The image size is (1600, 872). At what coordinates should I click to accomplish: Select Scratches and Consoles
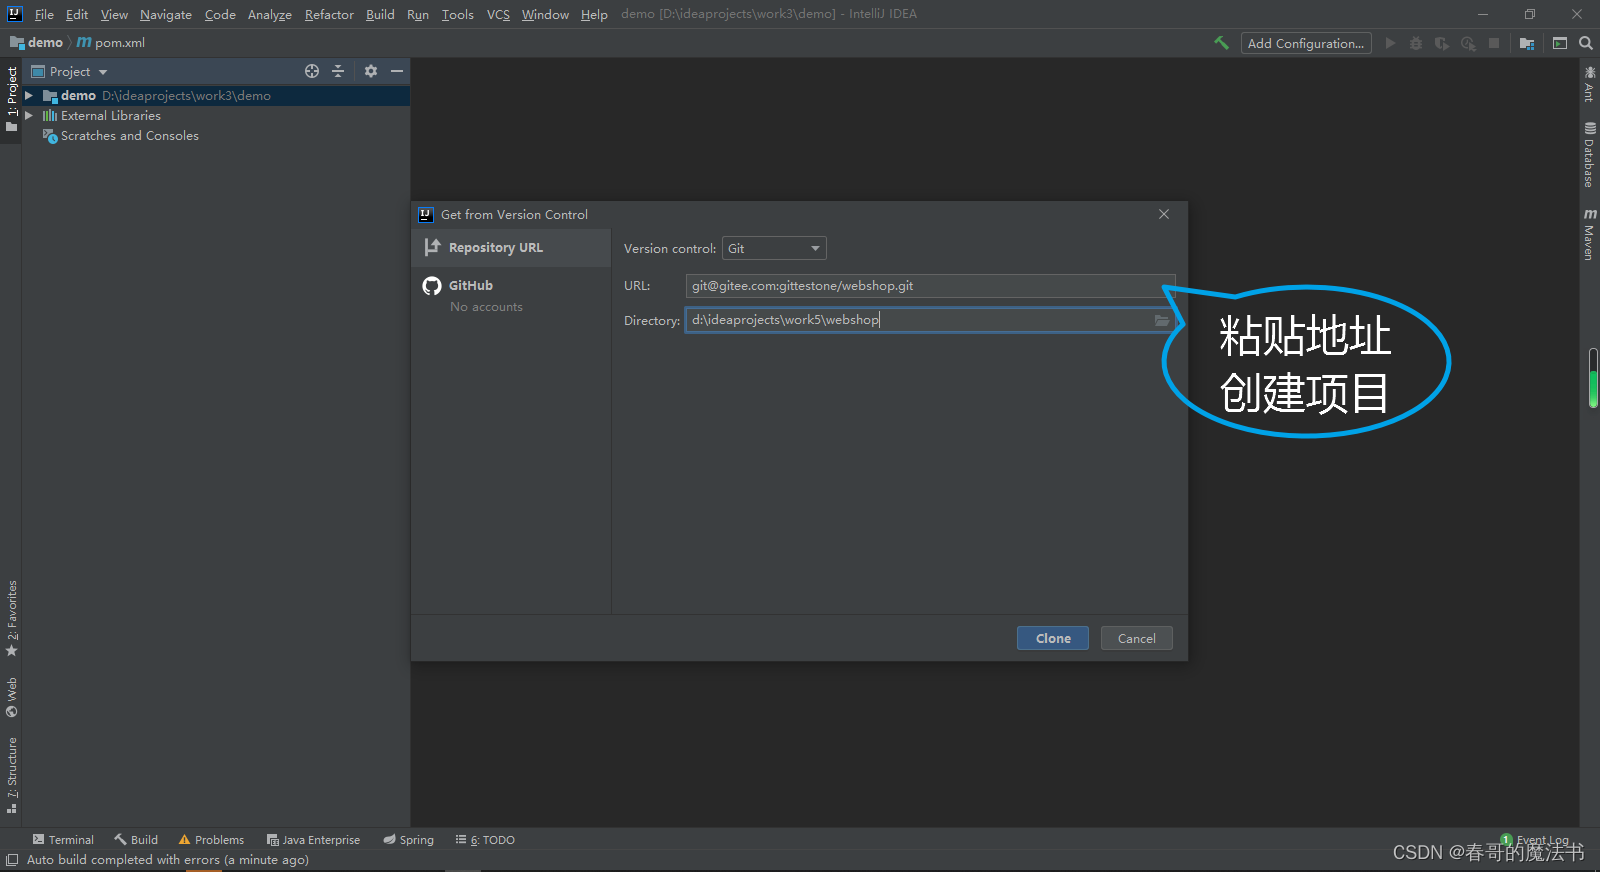(129, 136)
